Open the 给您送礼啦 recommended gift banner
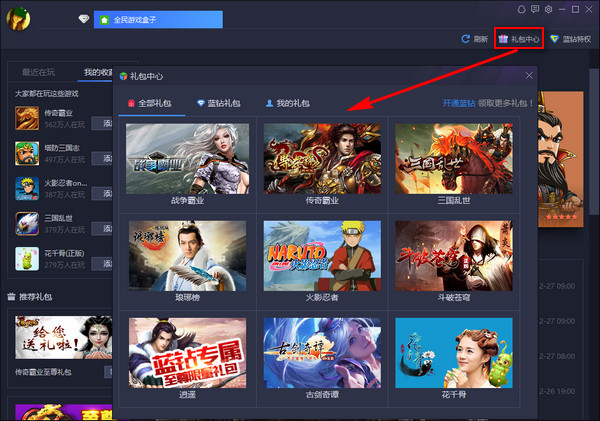This screenshot has width=600, height=421. pos(64,337)
